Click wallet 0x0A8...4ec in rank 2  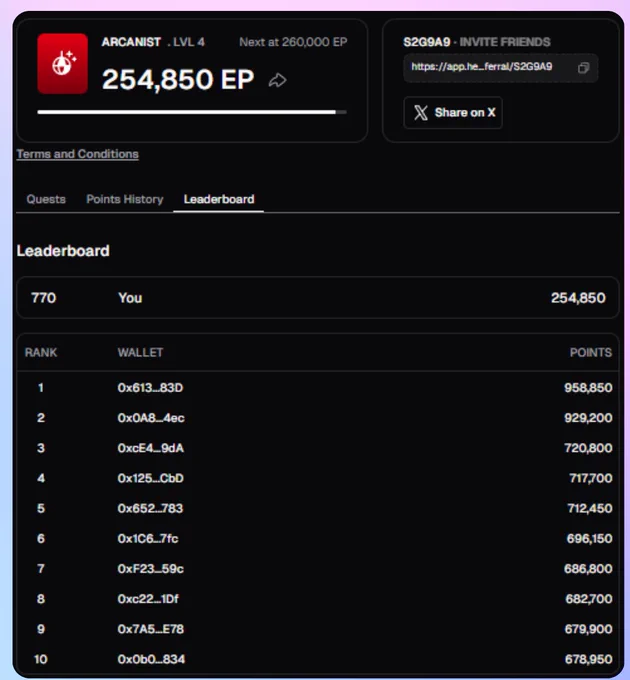point(150,417)
